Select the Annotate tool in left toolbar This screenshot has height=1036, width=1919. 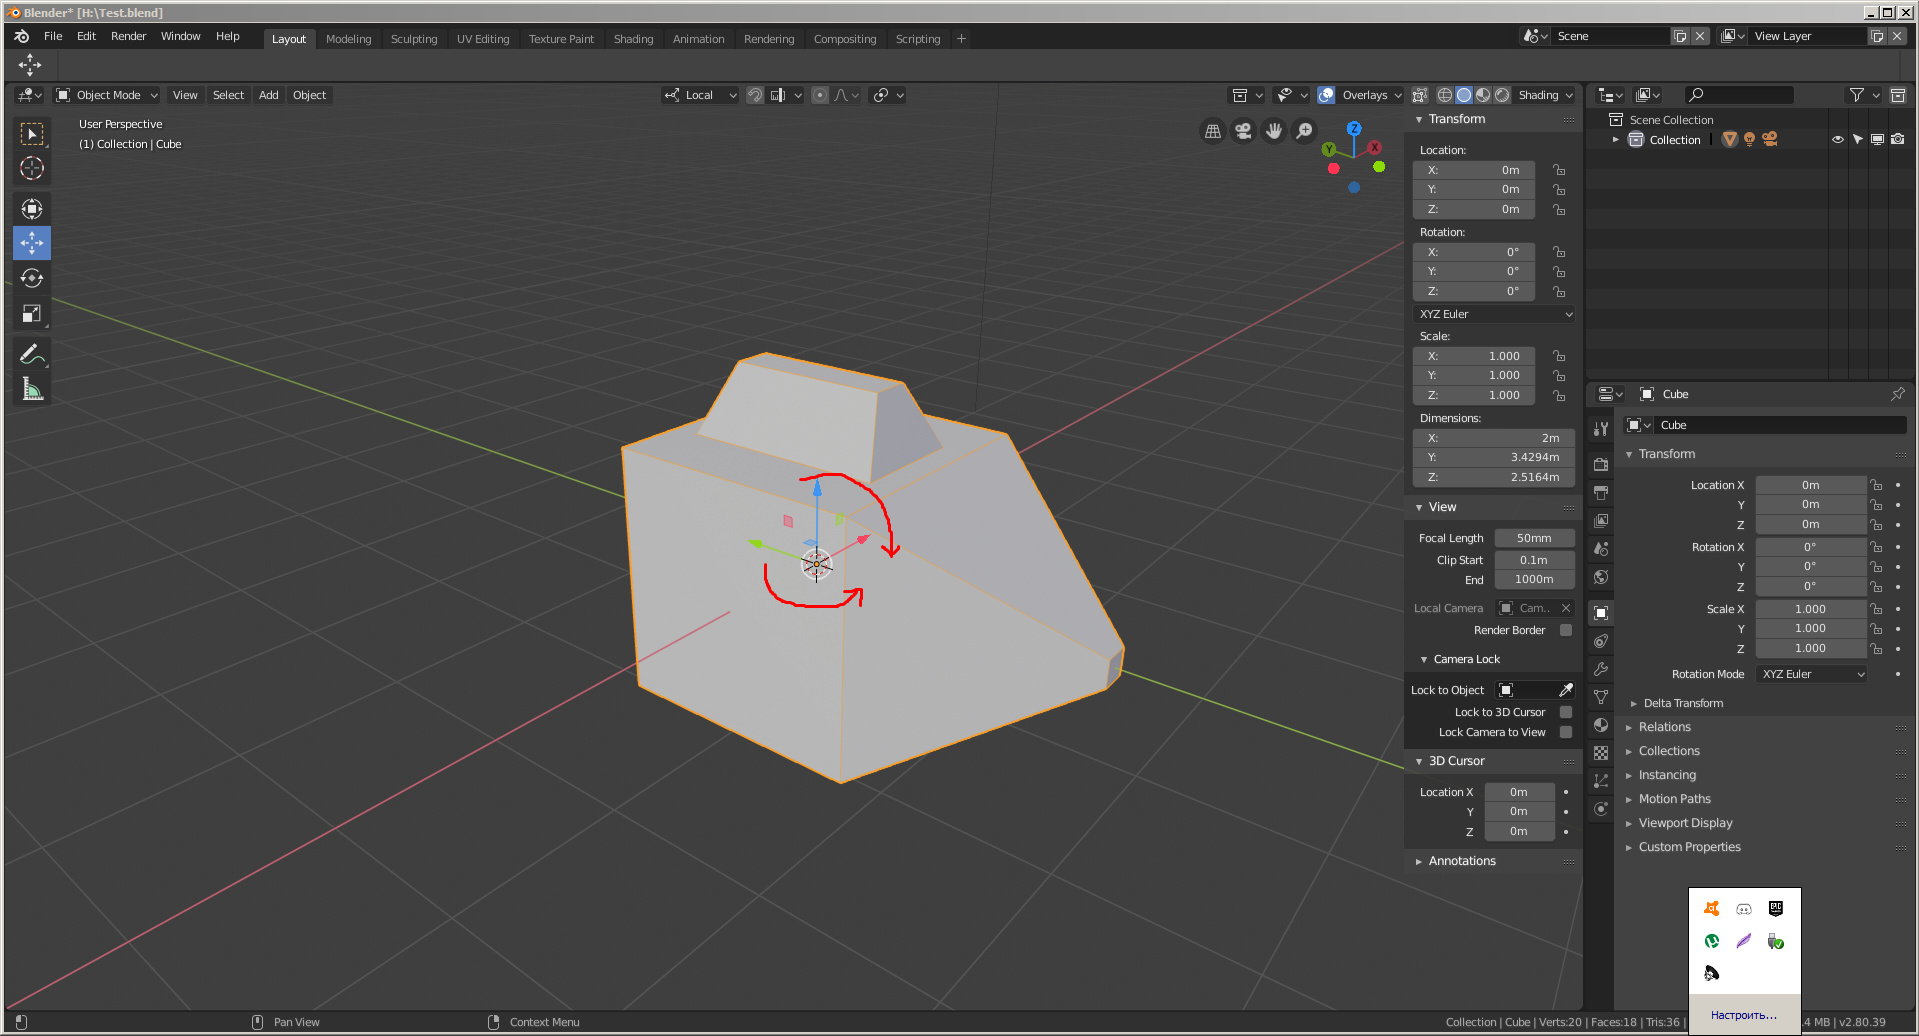point(31,355)
